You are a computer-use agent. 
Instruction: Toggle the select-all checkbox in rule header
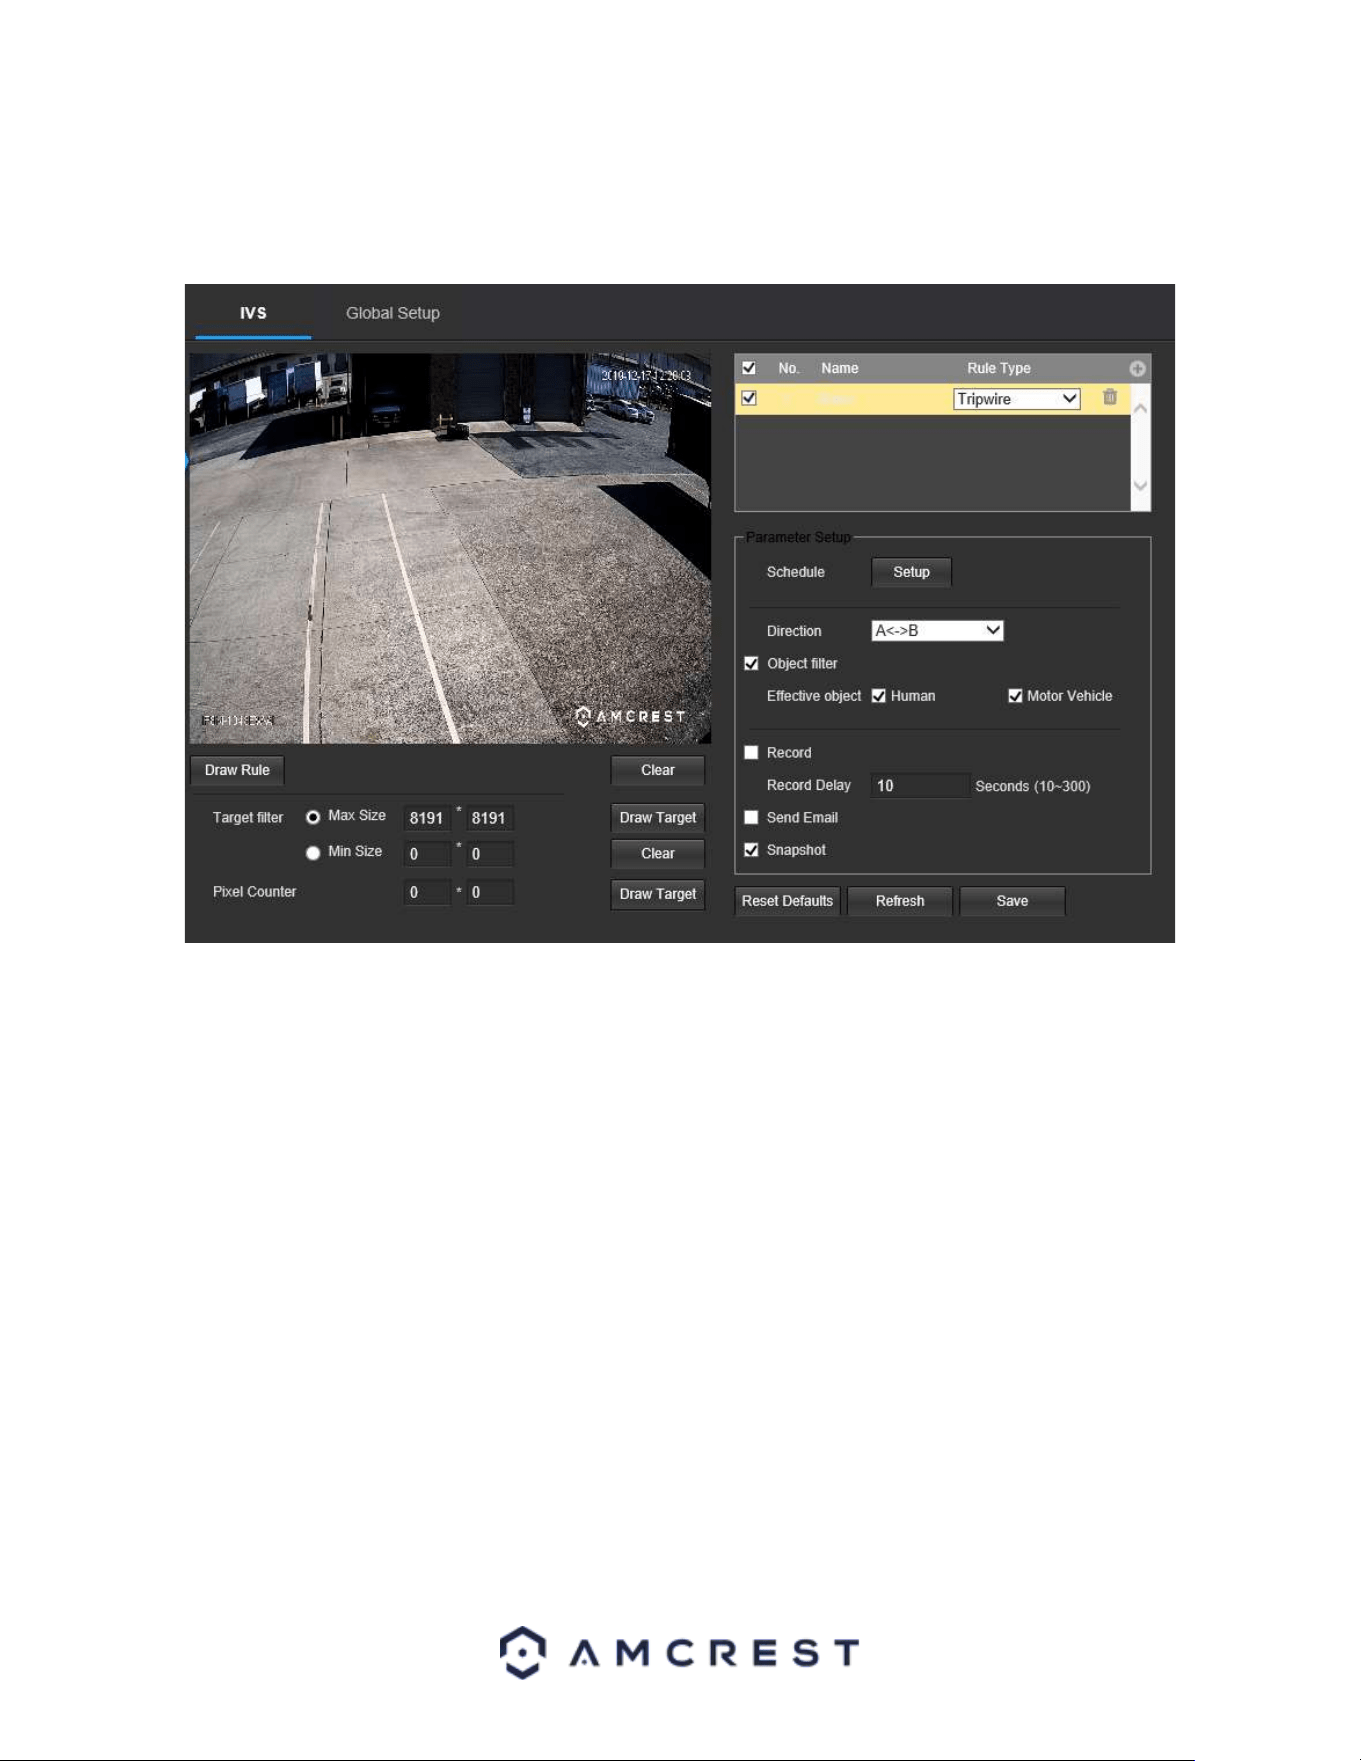pos(749,368)
